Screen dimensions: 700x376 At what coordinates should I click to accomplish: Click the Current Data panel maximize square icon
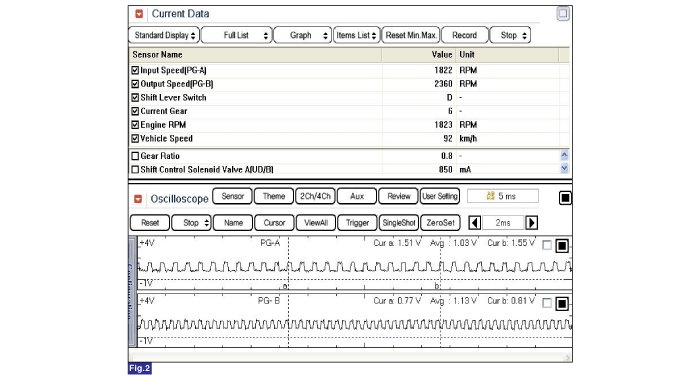point(563,14)
